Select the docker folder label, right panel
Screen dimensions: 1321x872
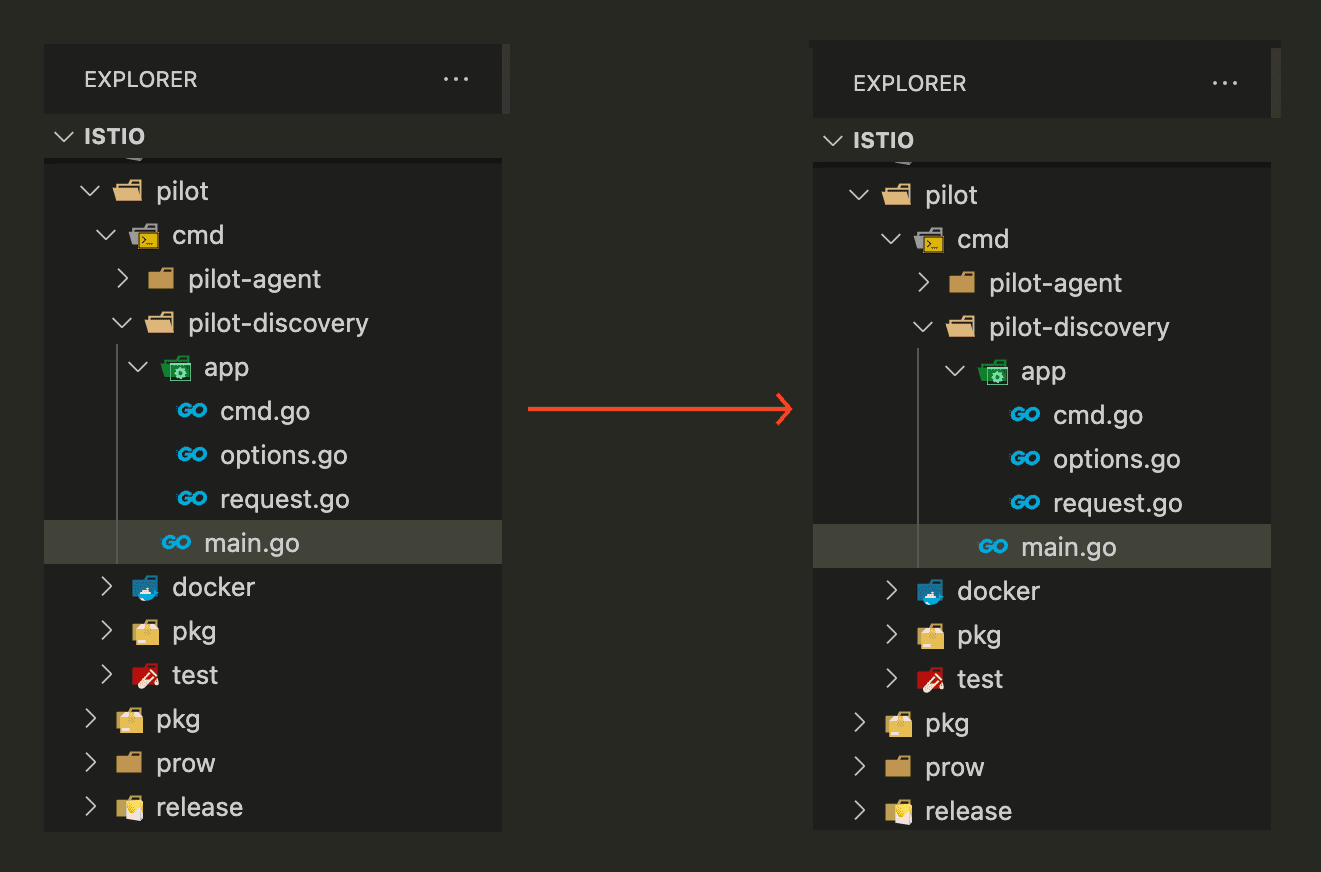[x=998, y=591]
